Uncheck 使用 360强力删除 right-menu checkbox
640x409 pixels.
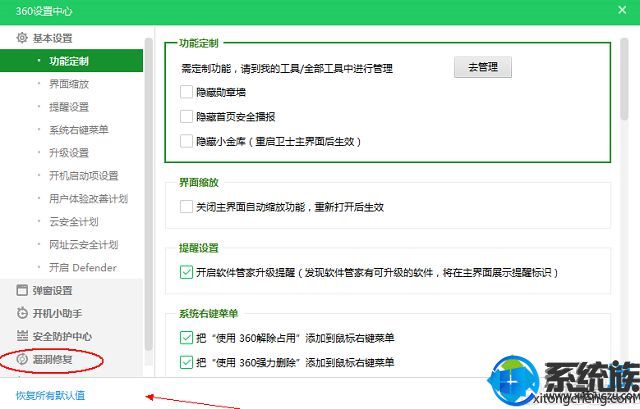[x=186, y=362]
